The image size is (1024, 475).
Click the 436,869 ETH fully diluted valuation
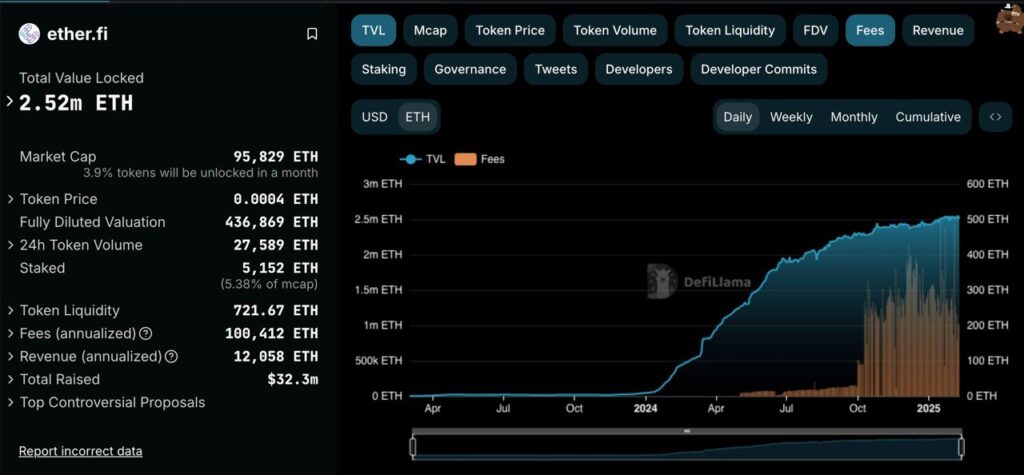[271, 222]
